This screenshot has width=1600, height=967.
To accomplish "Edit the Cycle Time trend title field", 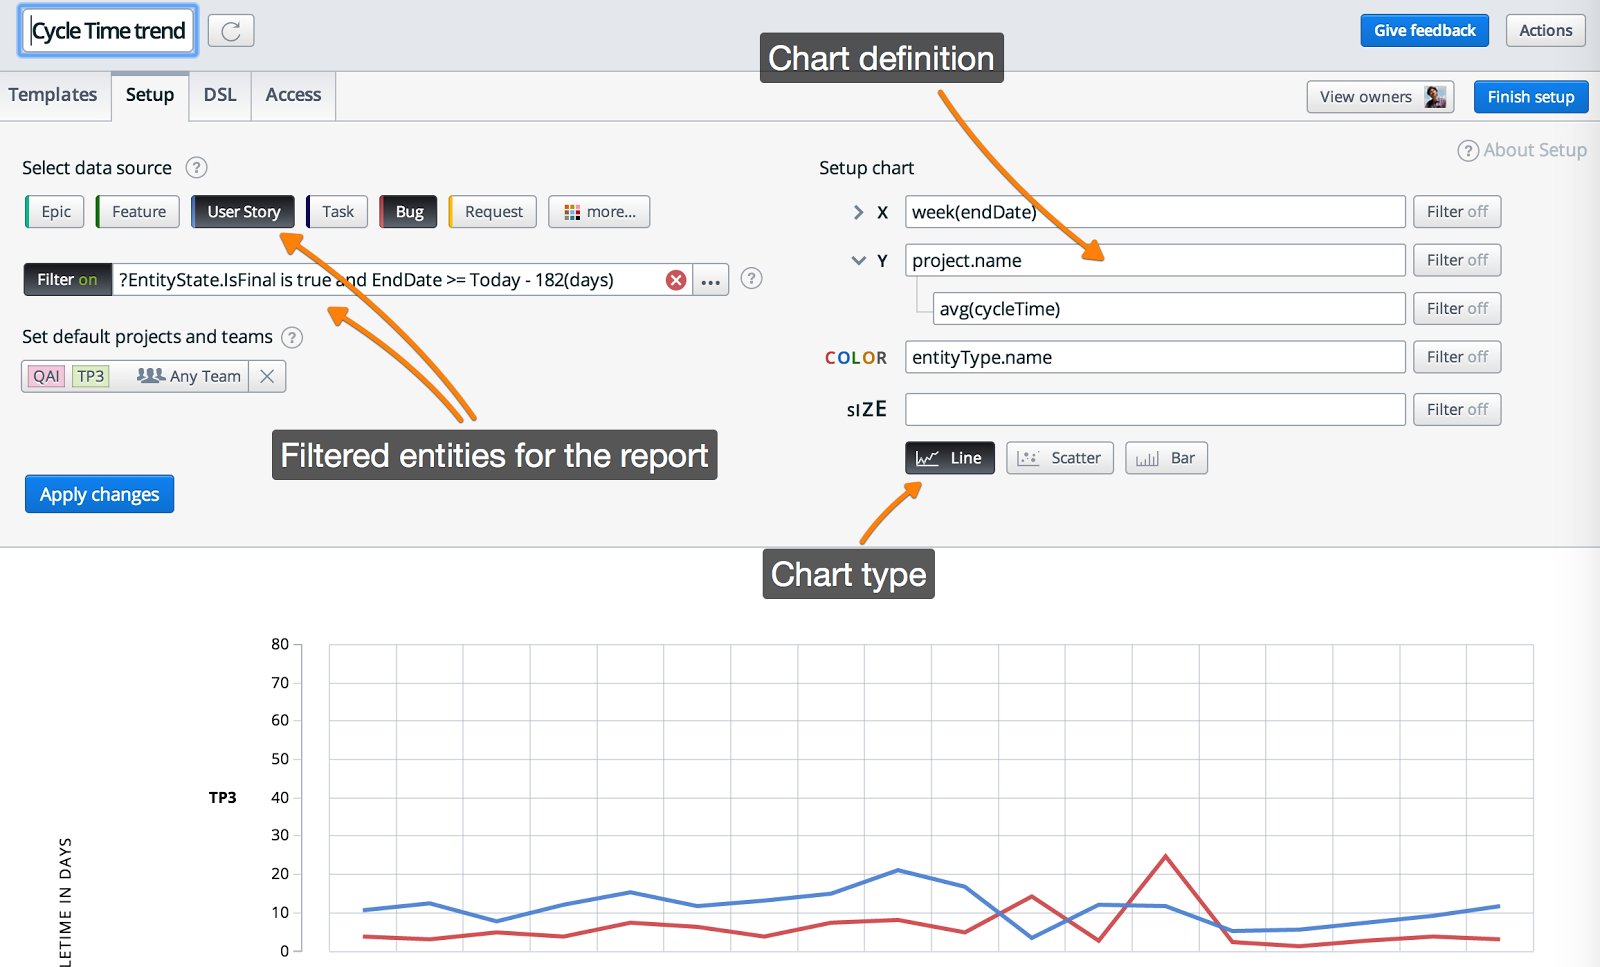I will 108,31.
